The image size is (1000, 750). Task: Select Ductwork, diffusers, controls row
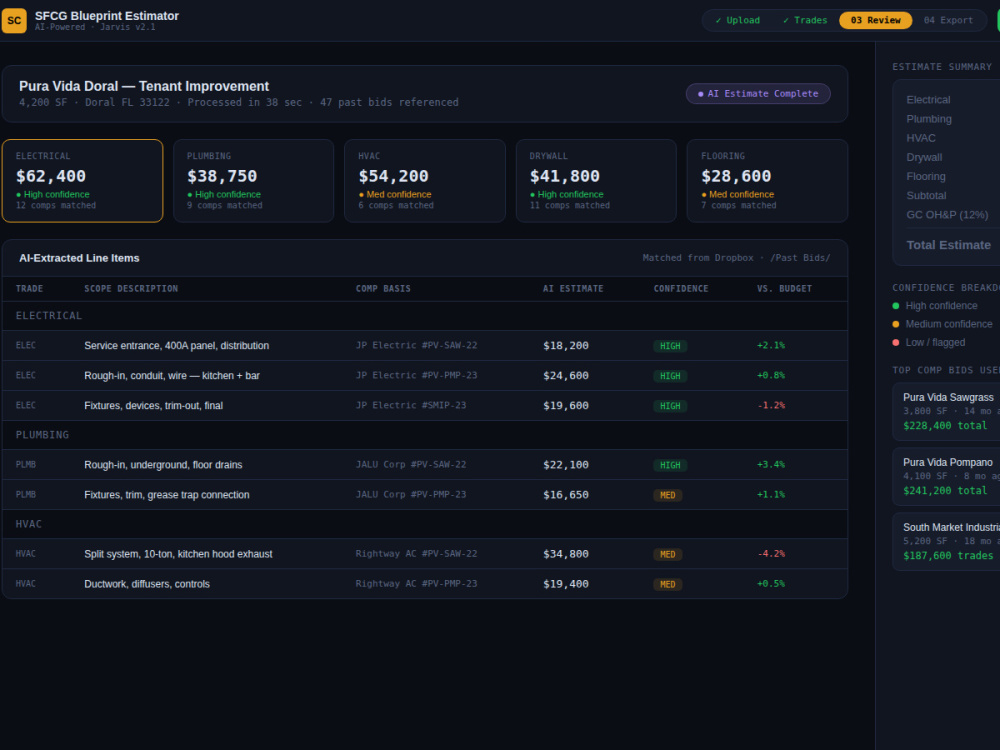(425, 584)
